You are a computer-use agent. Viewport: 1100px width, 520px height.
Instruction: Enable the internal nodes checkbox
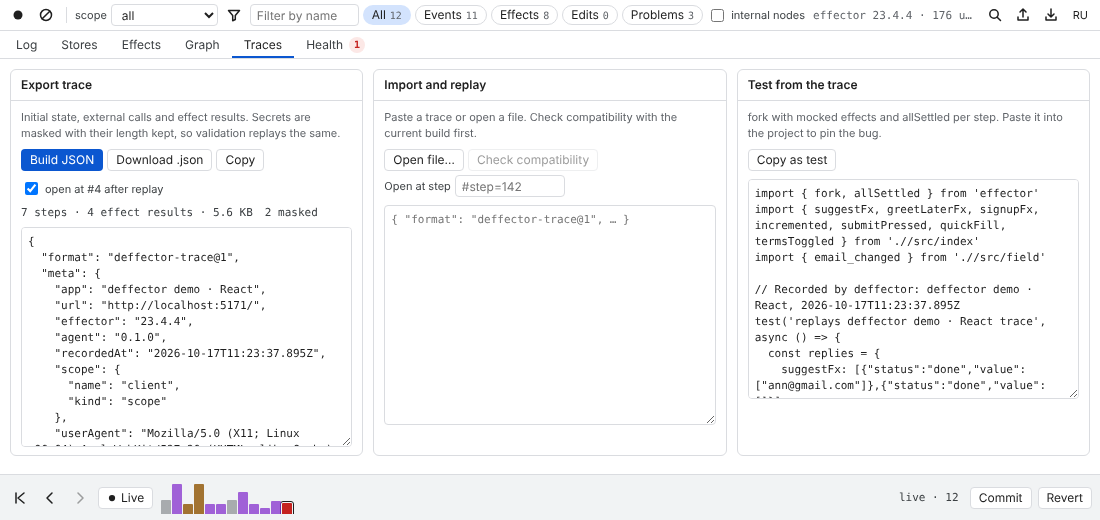click(717, 15)
